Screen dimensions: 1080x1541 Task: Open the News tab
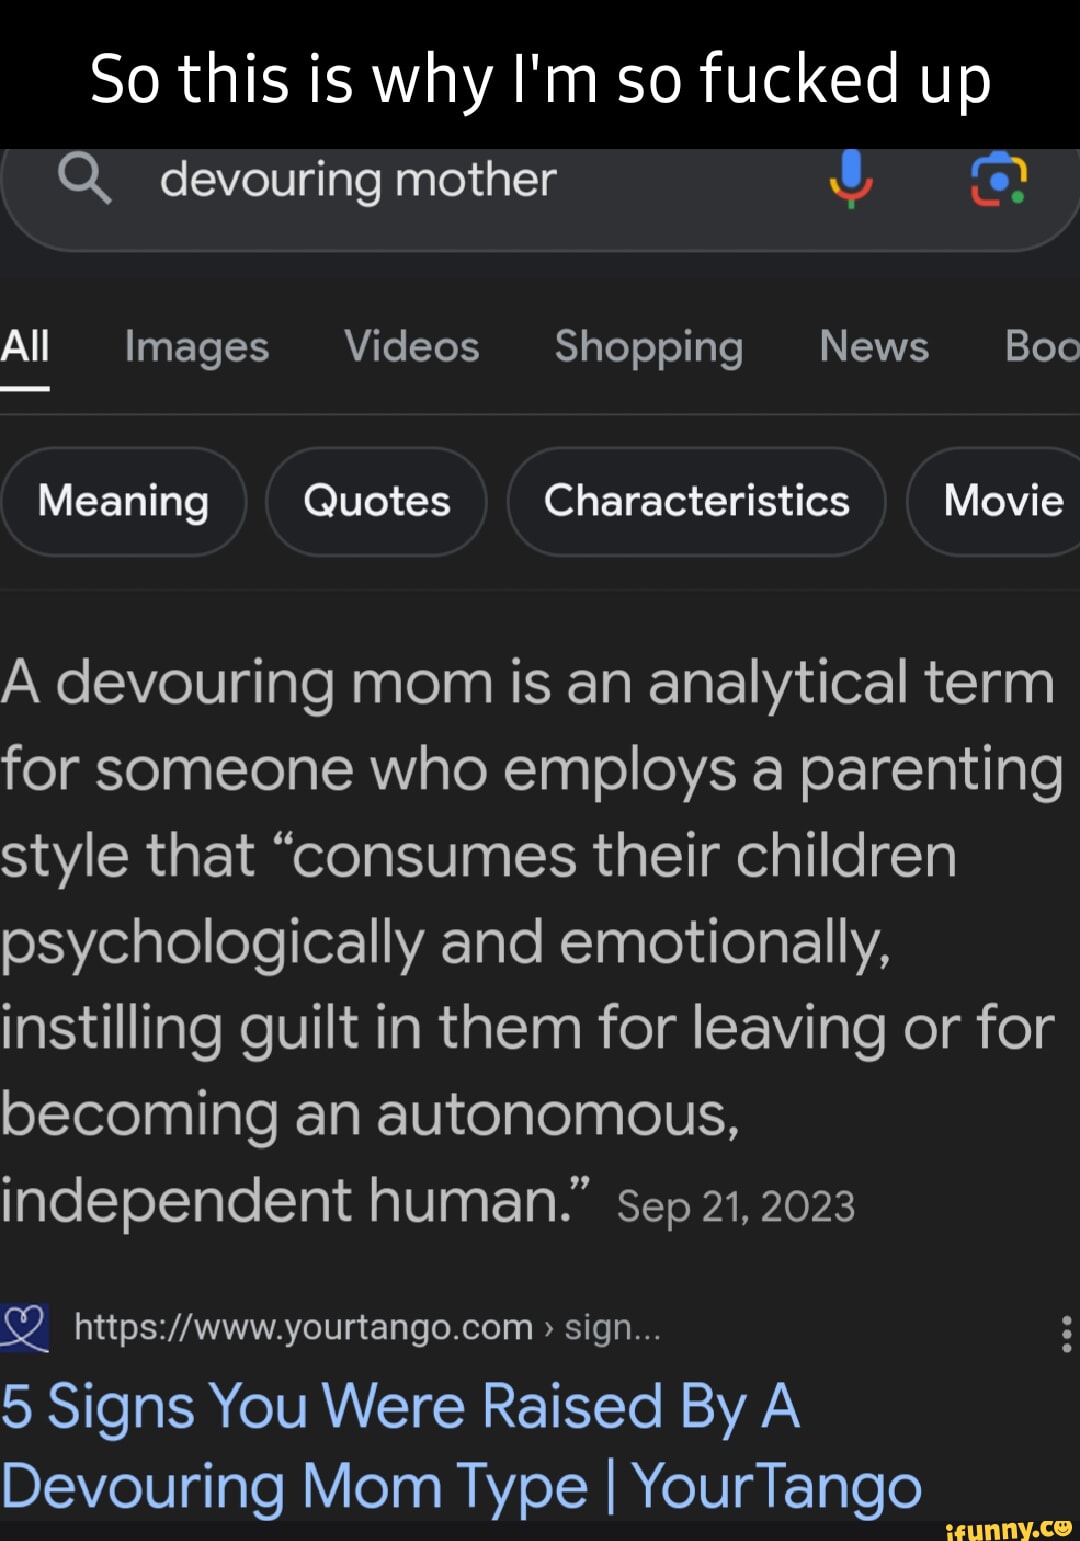pos(874,347)
